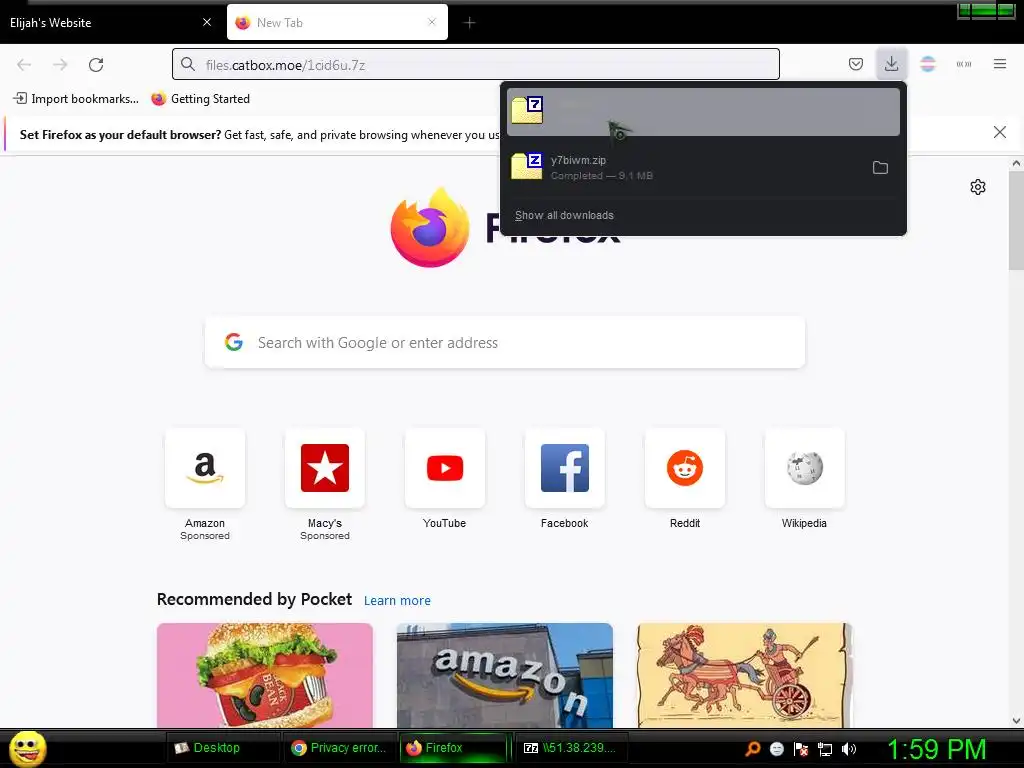1024x768 pixels.
Task: Click Show all downloads
Action: [x=564, y=215]
